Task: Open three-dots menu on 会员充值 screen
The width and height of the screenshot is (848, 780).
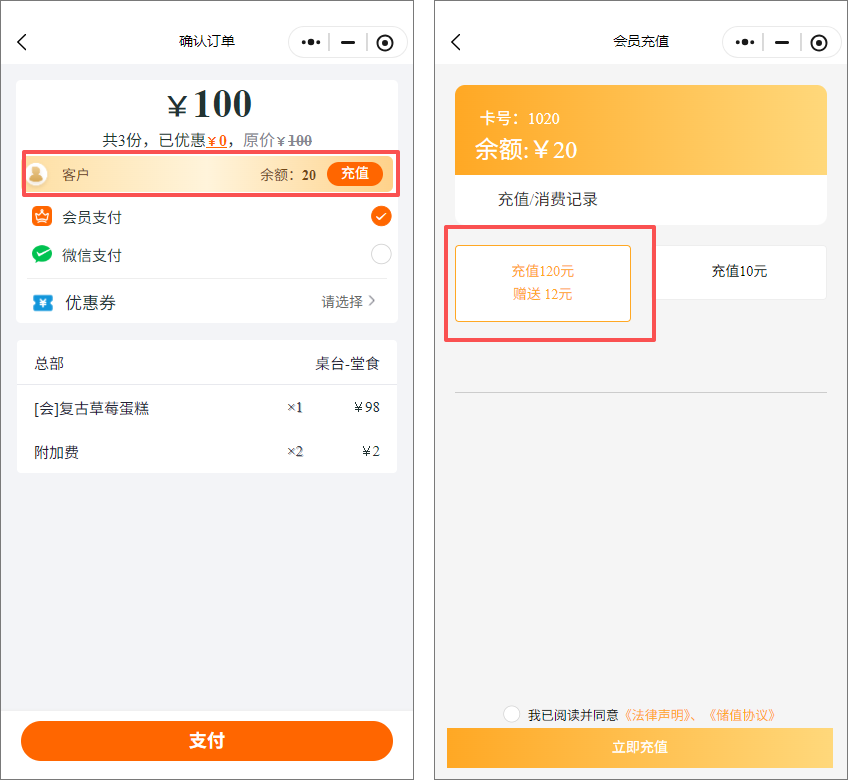Action: (x=745, y=42)
